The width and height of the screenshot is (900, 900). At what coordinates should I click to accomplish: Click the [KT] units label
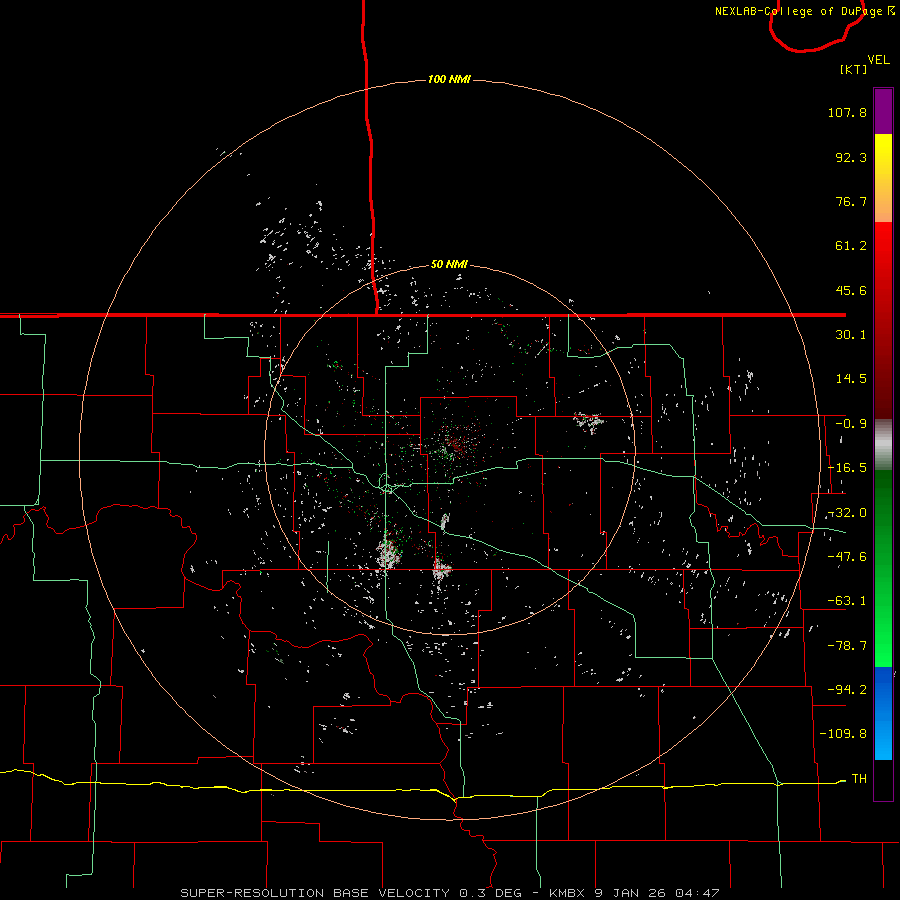pyautogui.click(x=854, y=69)
